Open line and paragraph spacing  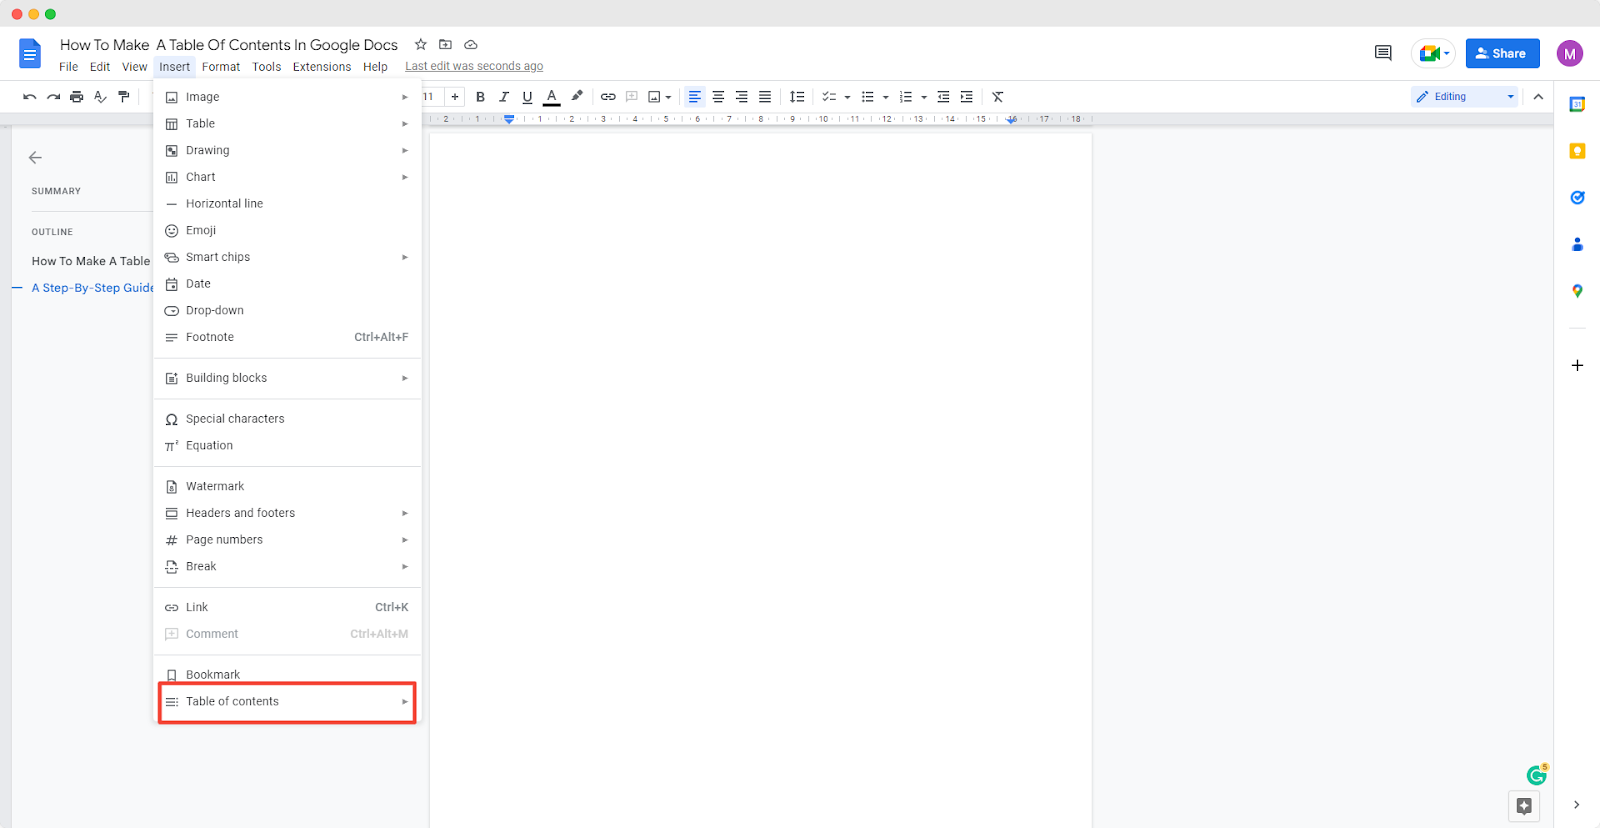pos(797,97)
